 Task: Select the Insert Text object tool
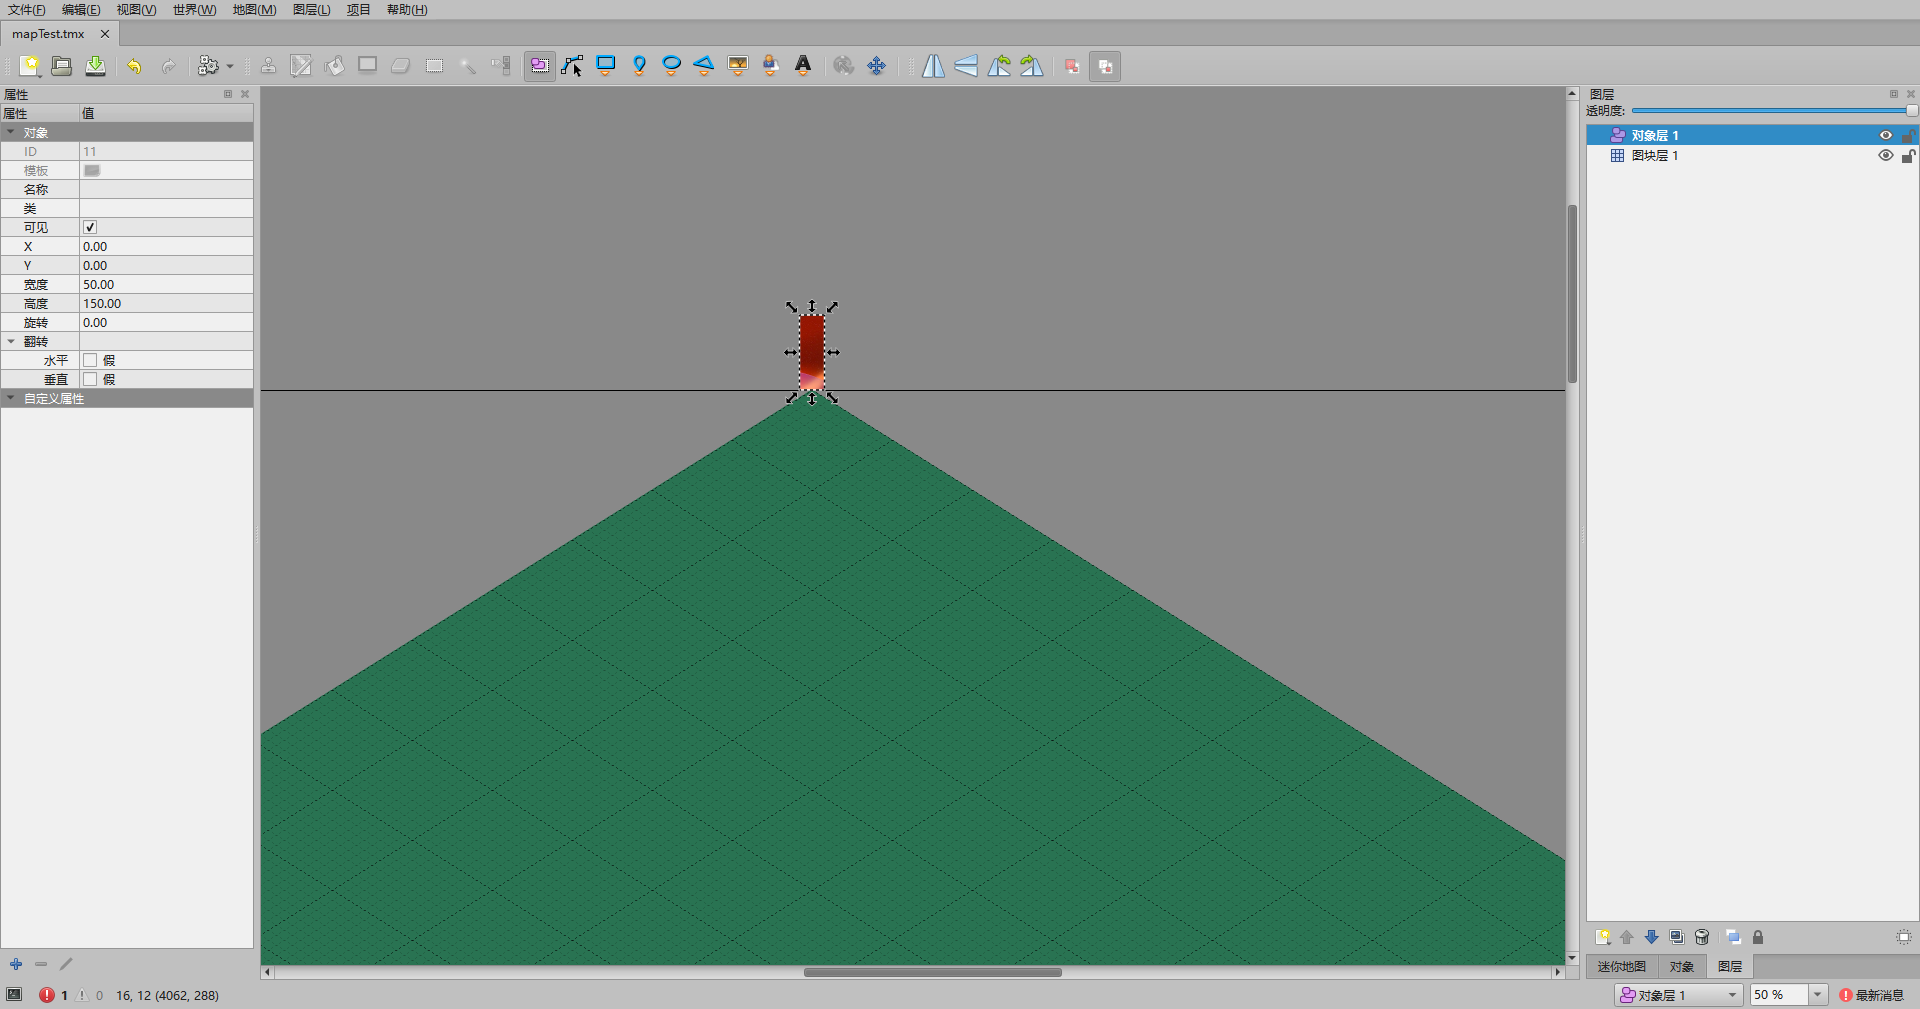coord(803,66)
